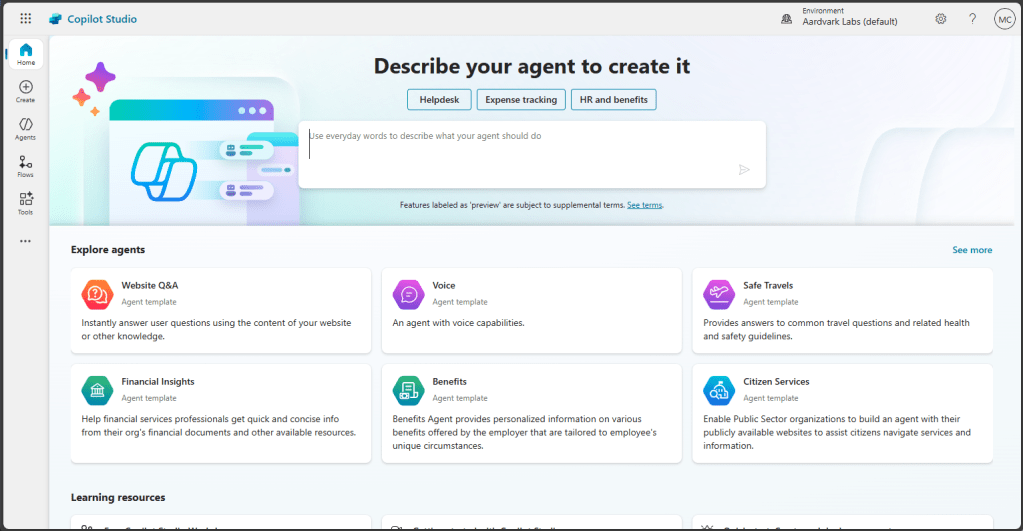Expand the more options ellipsis in sidebar
Image resolution: width=1023 pixels, height=531 pixels.
pyautogui.click(x=25, y=241)
